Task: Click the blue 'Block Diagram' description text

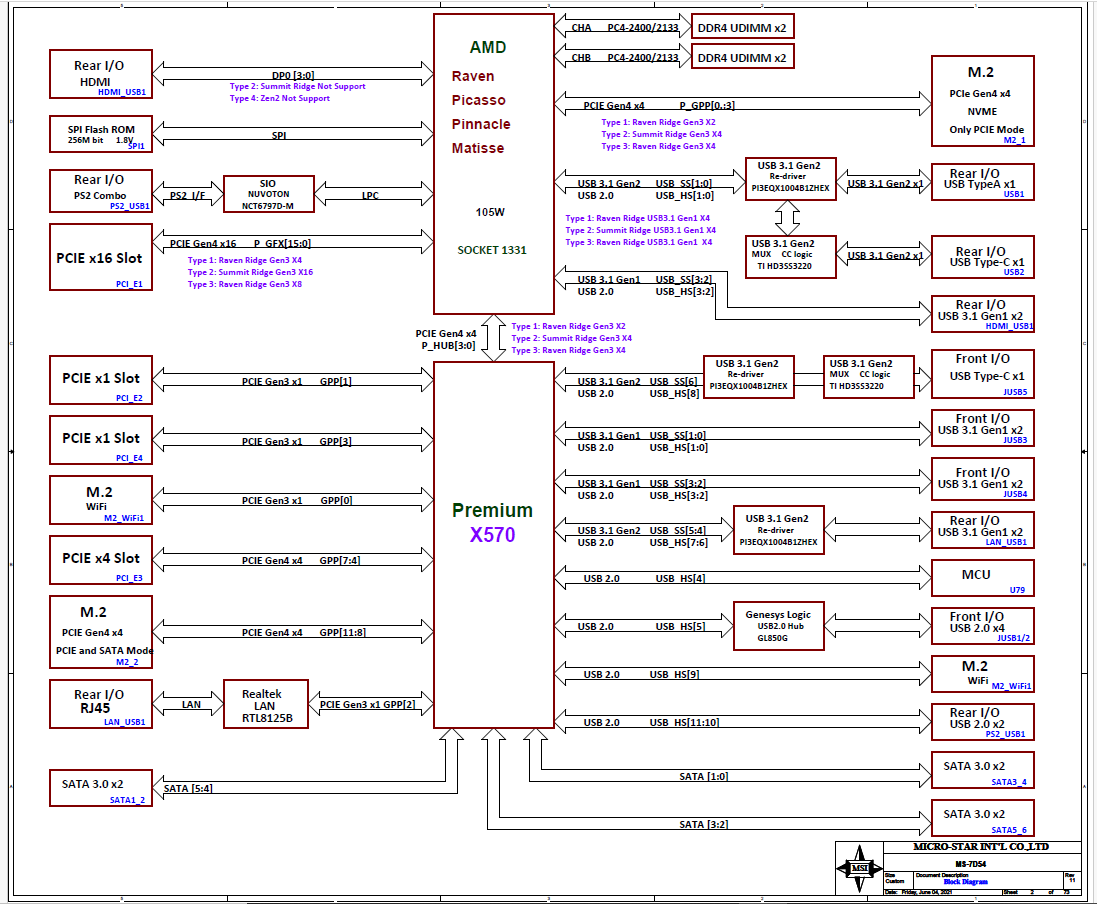Action: tap(965, 882)
